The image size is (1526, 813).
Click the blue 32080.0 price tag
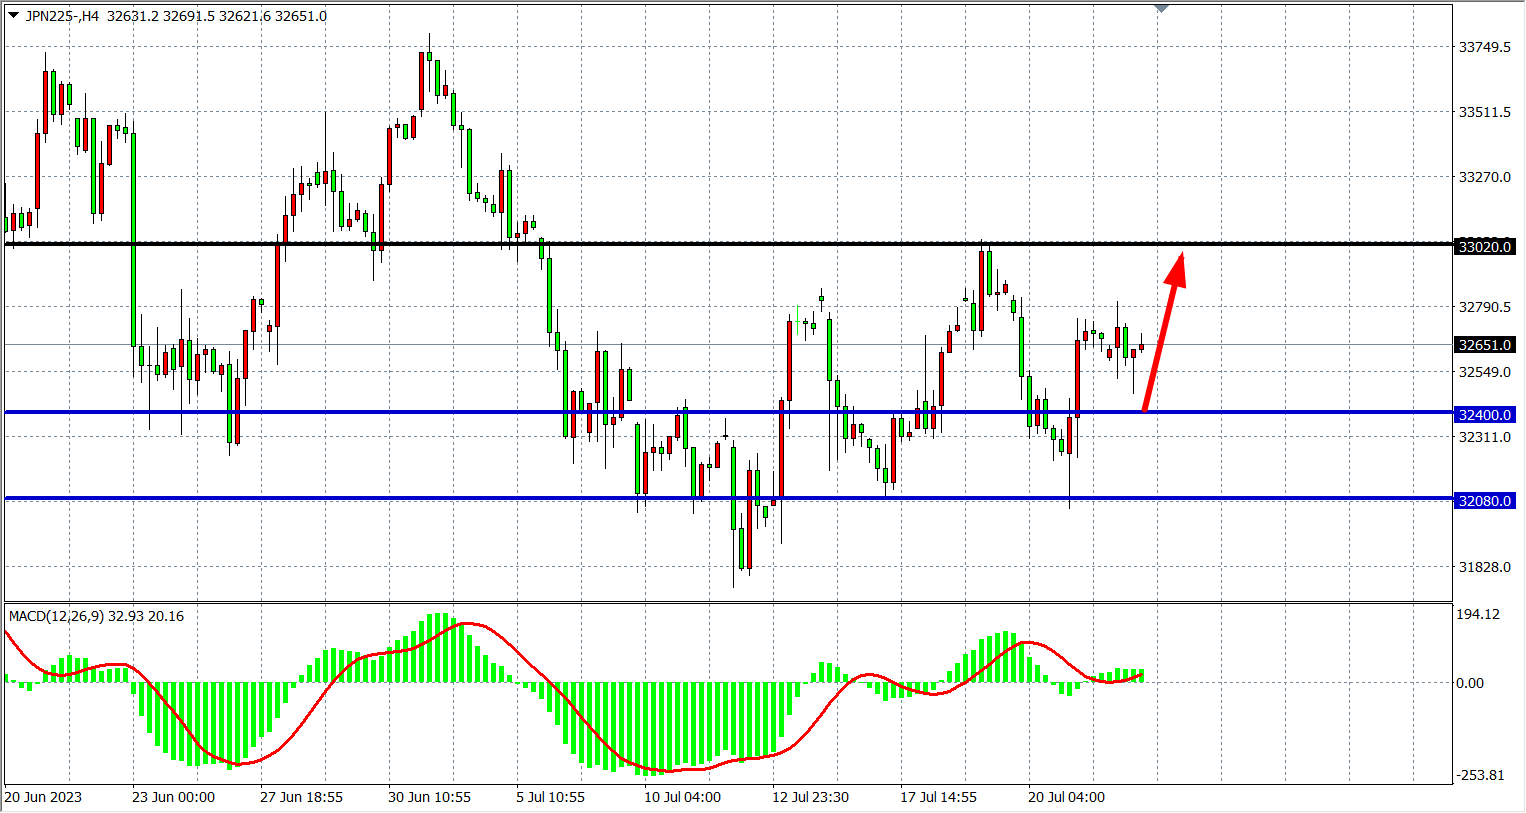pos(1485,501)
